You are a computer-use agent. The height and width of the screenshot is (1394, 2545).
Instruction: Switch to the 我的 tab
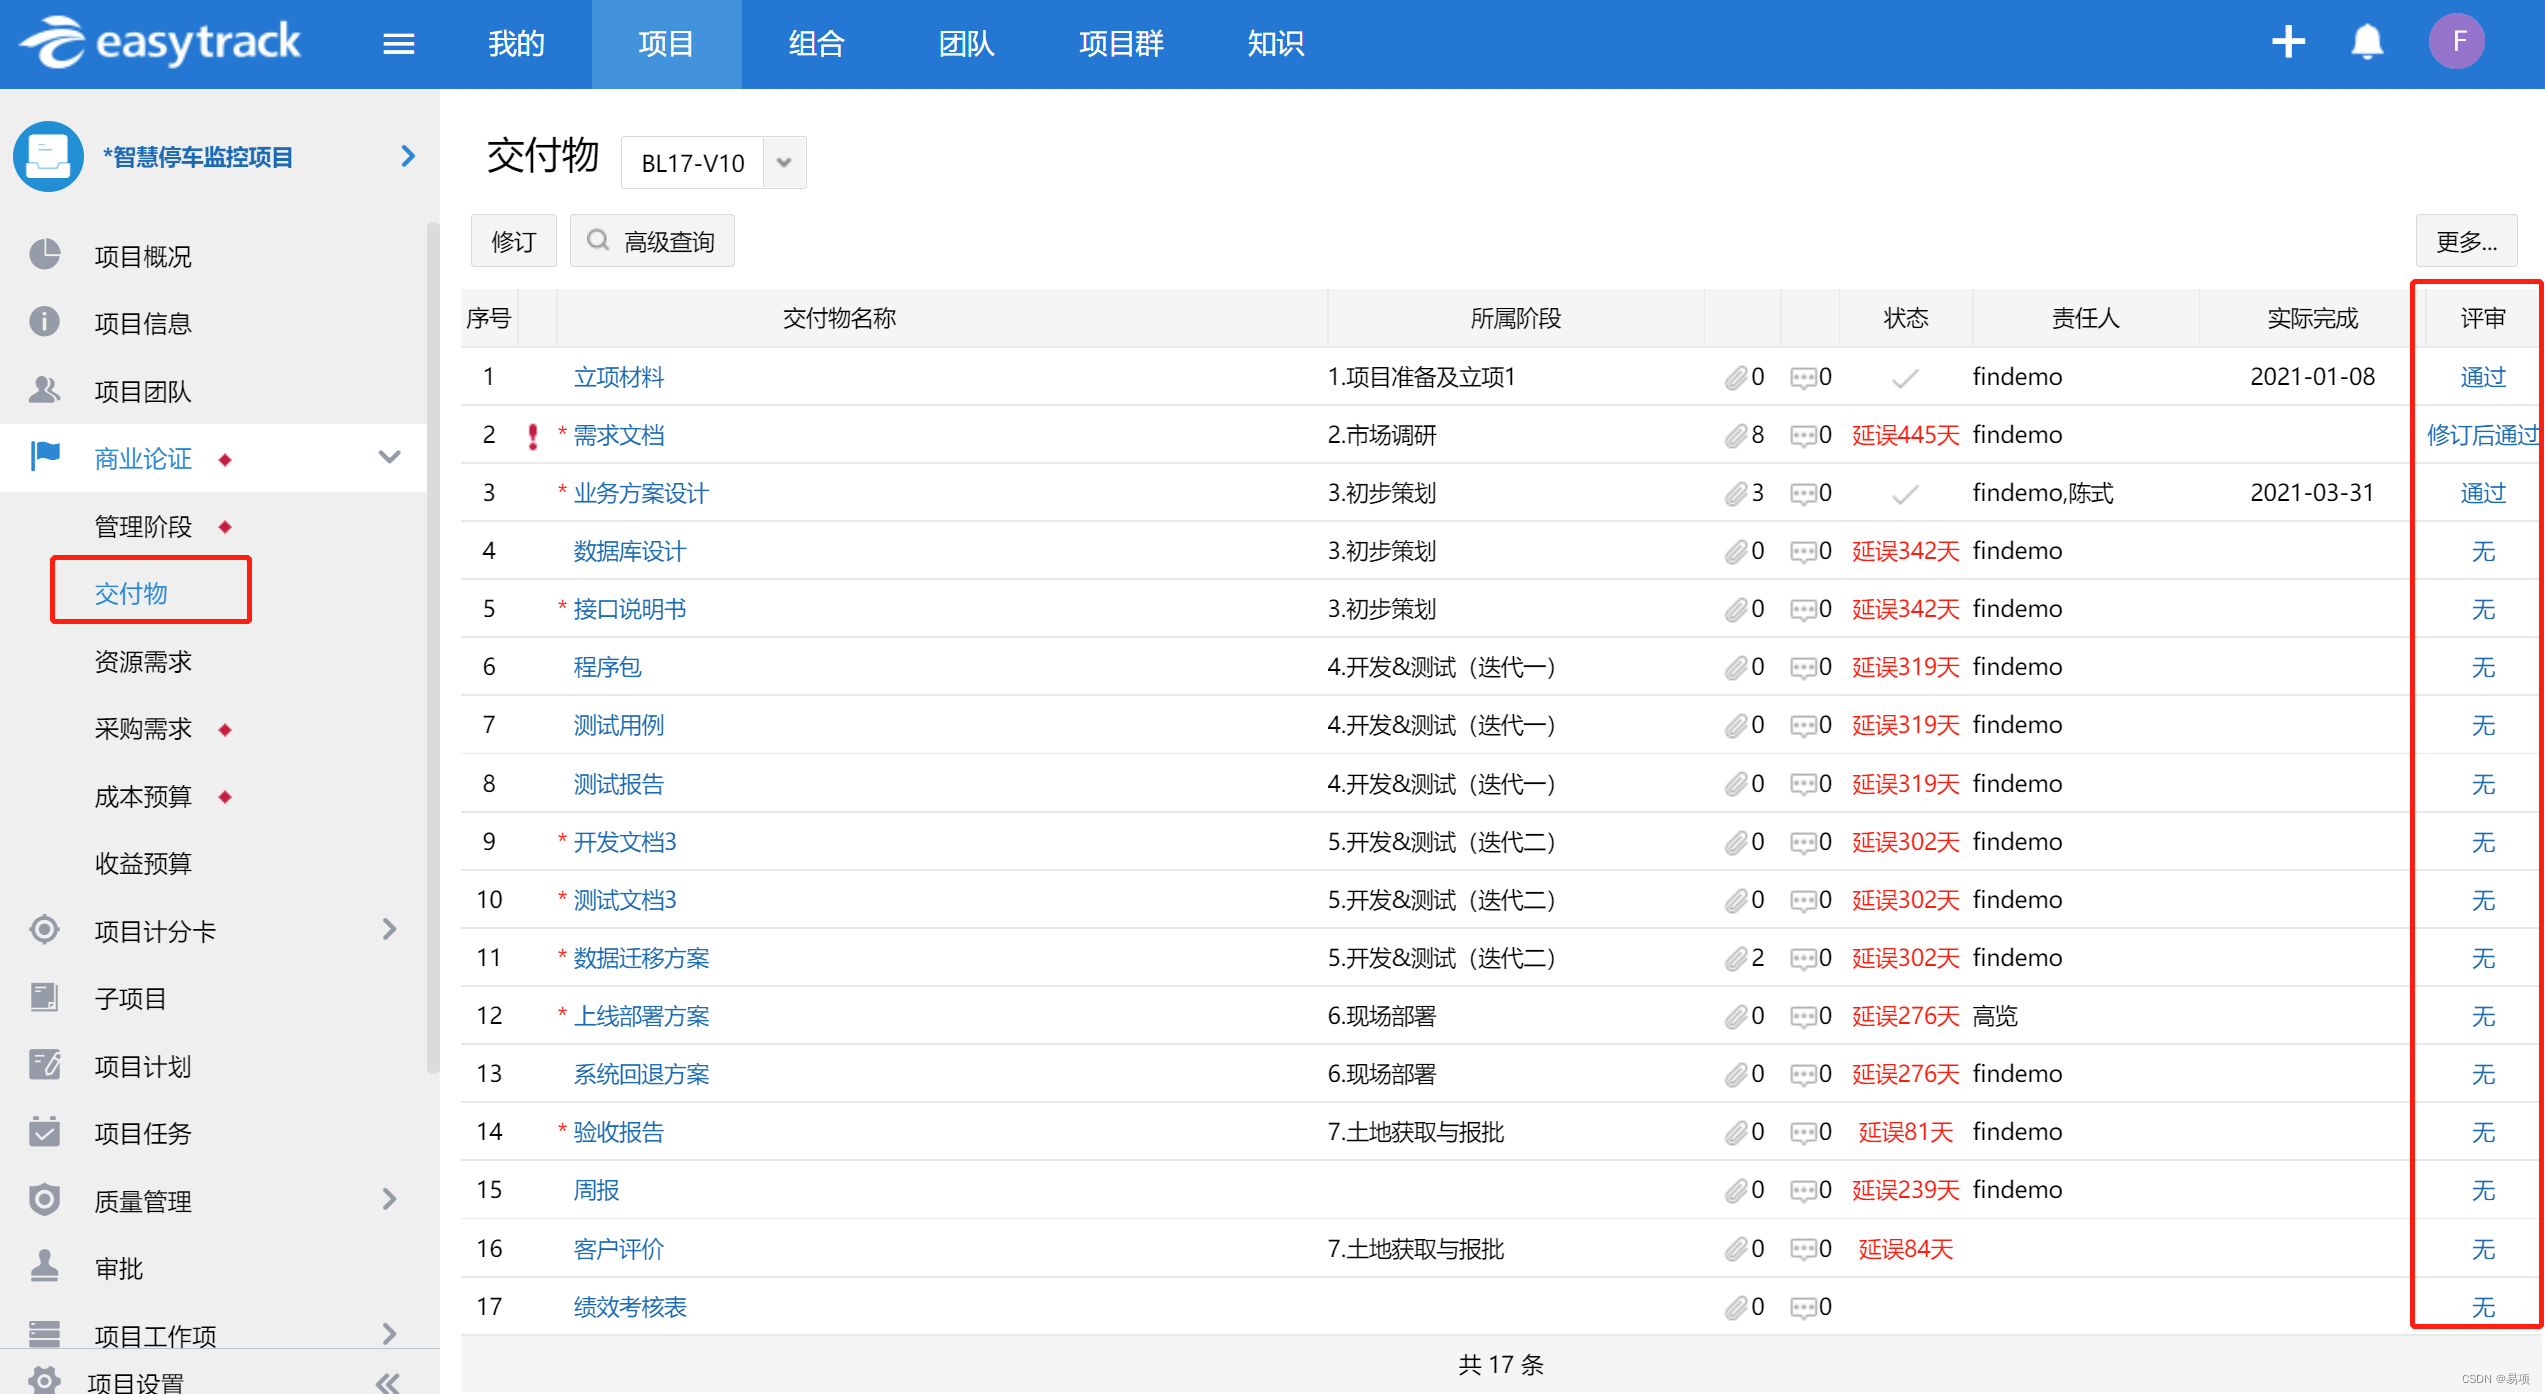(x=517, y=44)
